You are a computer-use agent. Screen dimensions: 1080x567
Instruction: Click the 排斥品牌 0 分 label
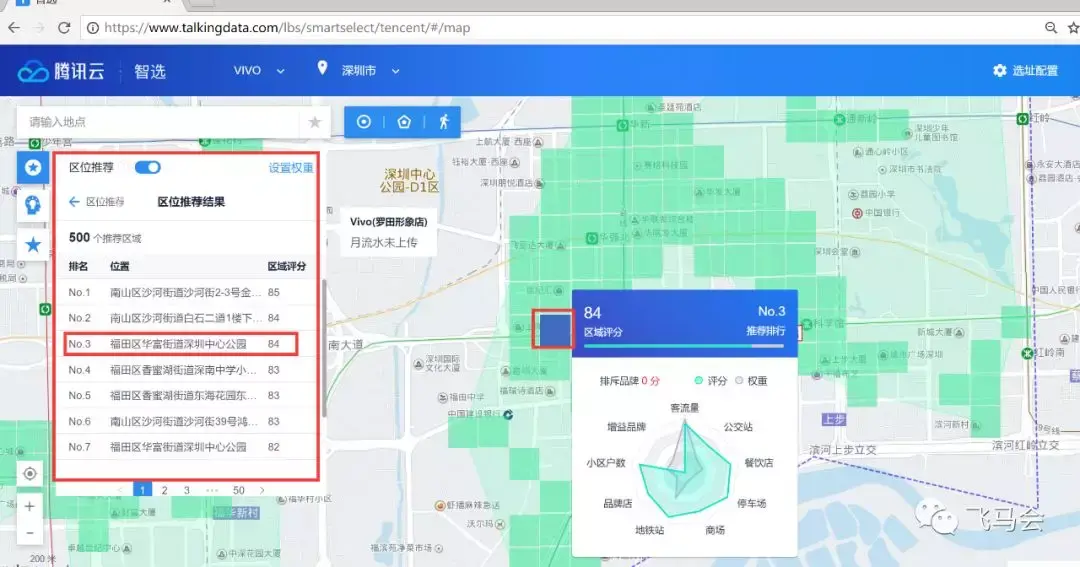(630, 380)
